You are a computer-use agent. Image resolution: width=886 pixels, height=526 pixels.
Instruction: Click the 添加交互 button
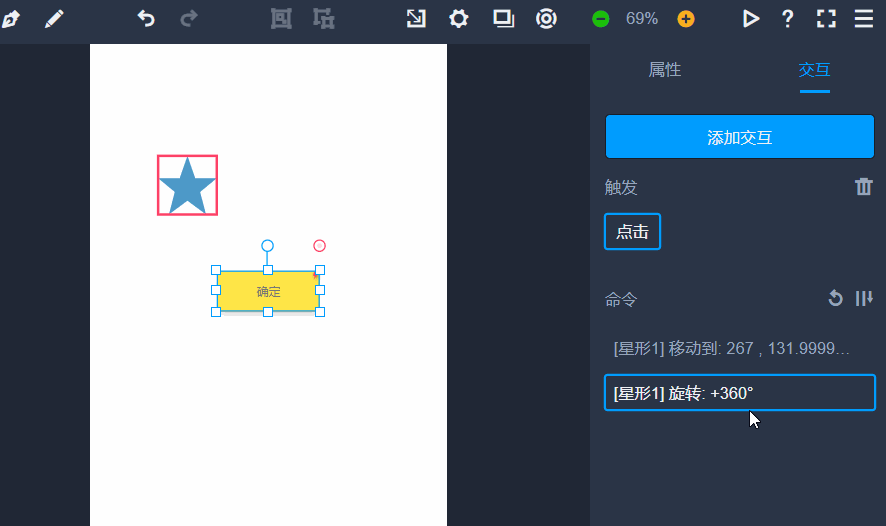740,137
